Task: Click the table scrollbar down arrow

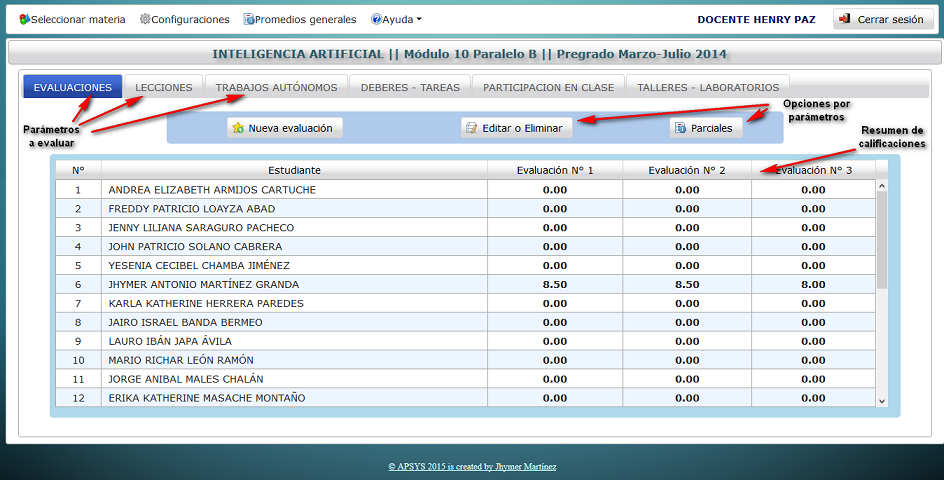Action: click(882, 401)
